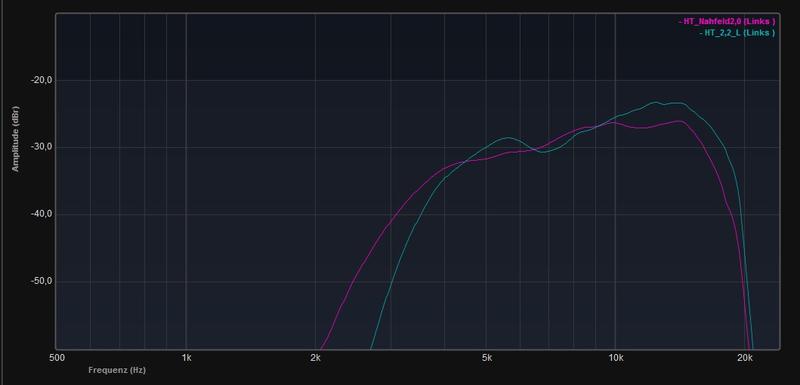This screenshot has width=800, height=385.
Task: Click the magenta curve peak near 14 kHz
Action: [x=680, y=121]
